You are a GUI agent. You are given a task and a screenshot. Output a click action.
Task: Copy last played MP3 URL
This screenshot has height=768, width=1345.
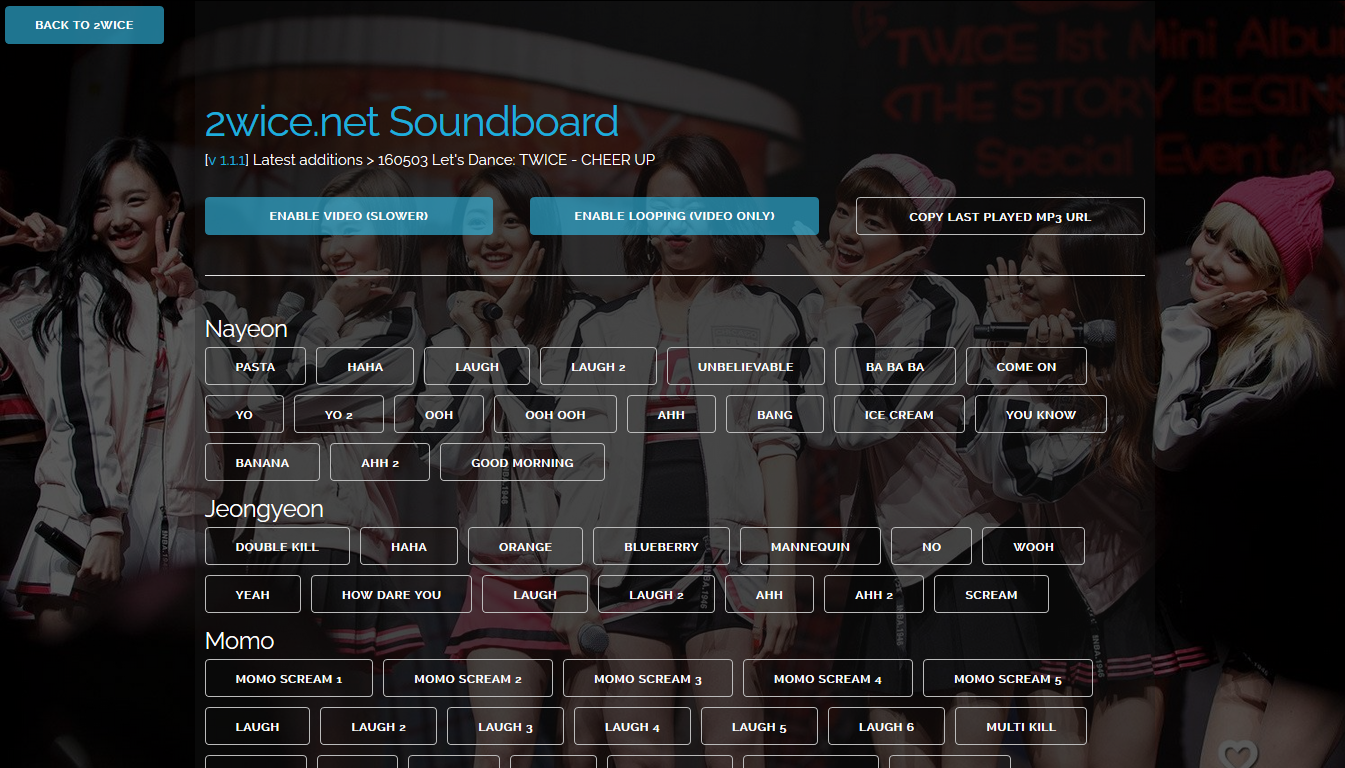1000,216
